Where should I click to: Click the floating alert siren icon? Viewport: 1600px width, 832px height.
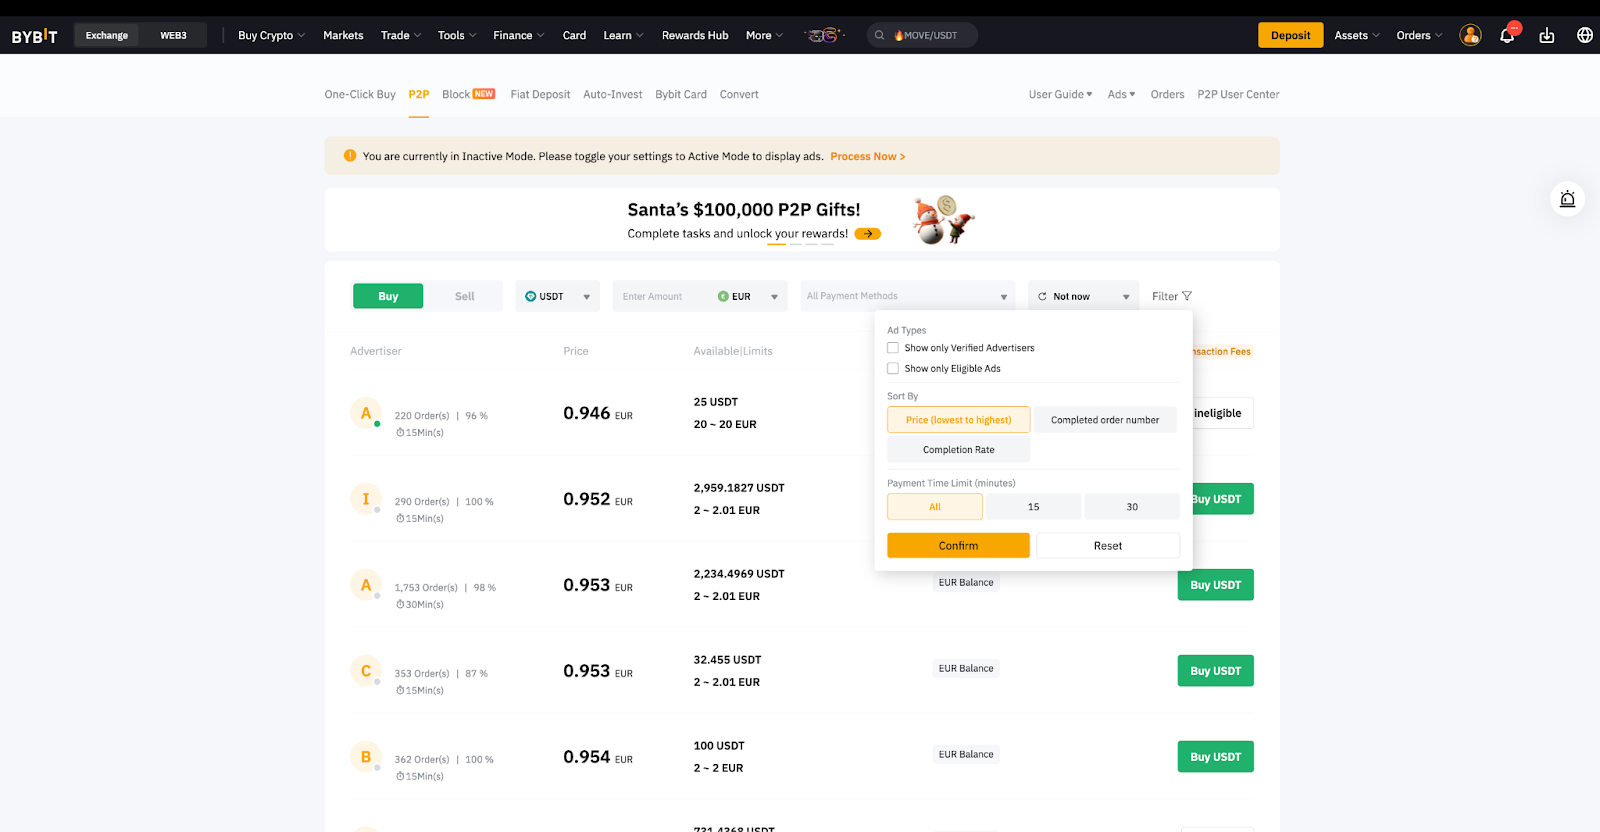click(x=1568, y=199)
